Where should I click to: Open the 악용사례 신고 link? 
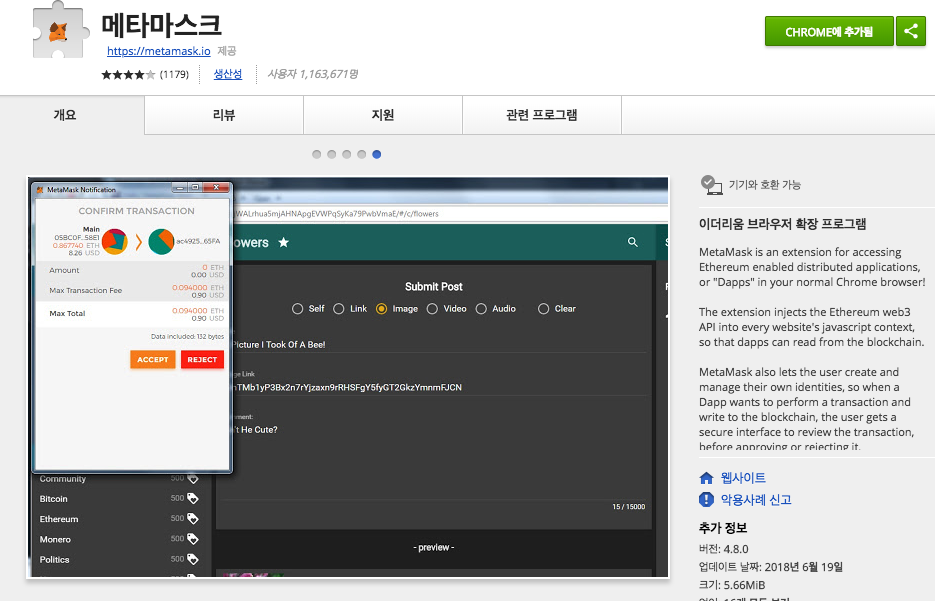(x=756, y=500)
